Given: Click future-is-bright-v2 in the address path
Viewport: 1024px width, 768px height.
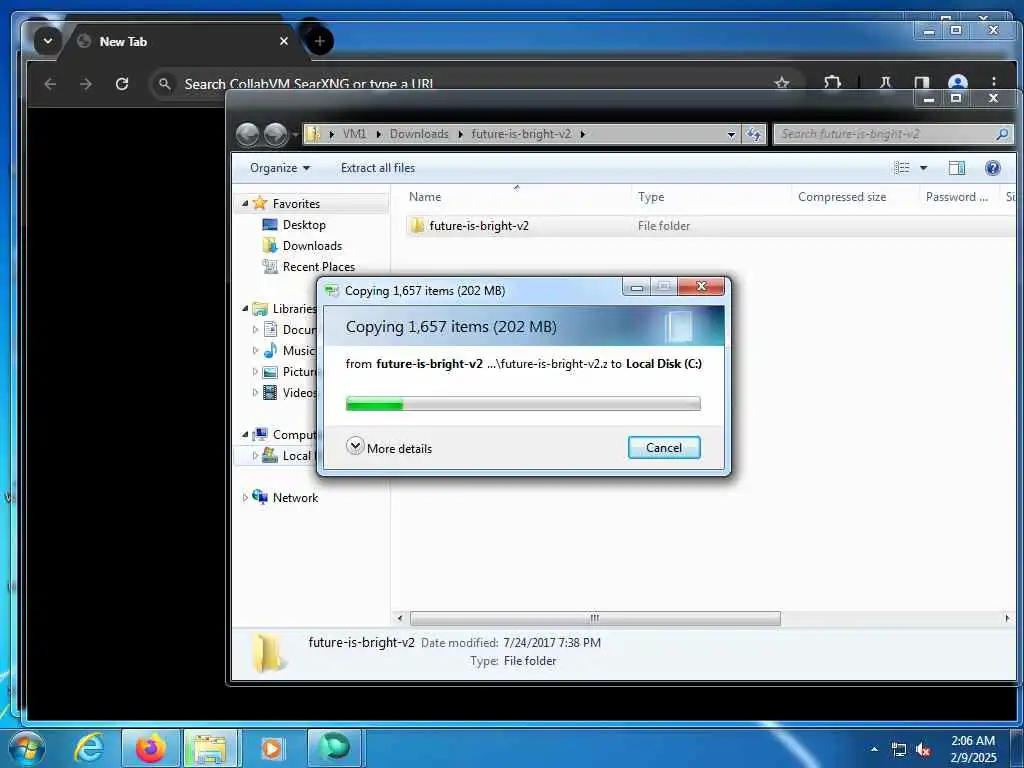Looking at the screenshot, I should pyautogui.click(x=520, y=134).
